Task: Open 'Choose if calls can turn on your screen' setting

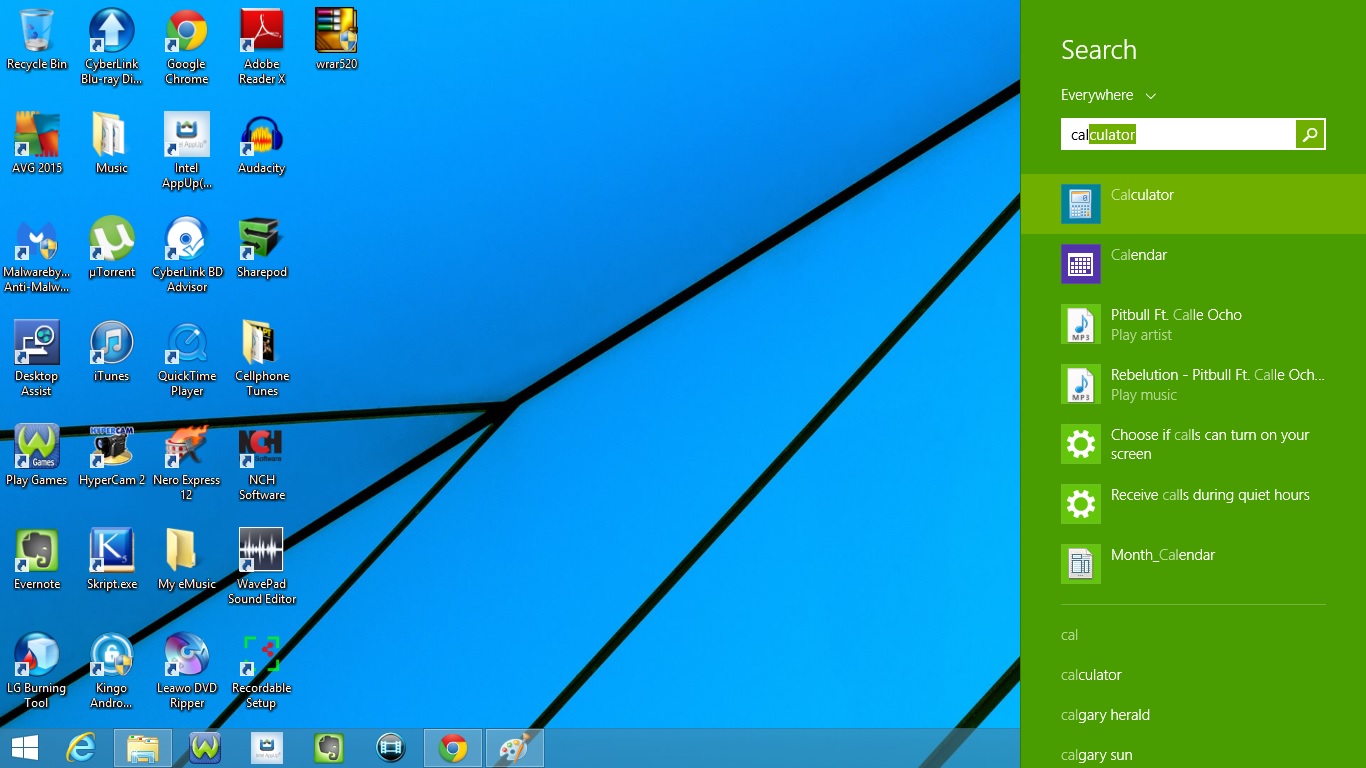Action: point(1193,444)
